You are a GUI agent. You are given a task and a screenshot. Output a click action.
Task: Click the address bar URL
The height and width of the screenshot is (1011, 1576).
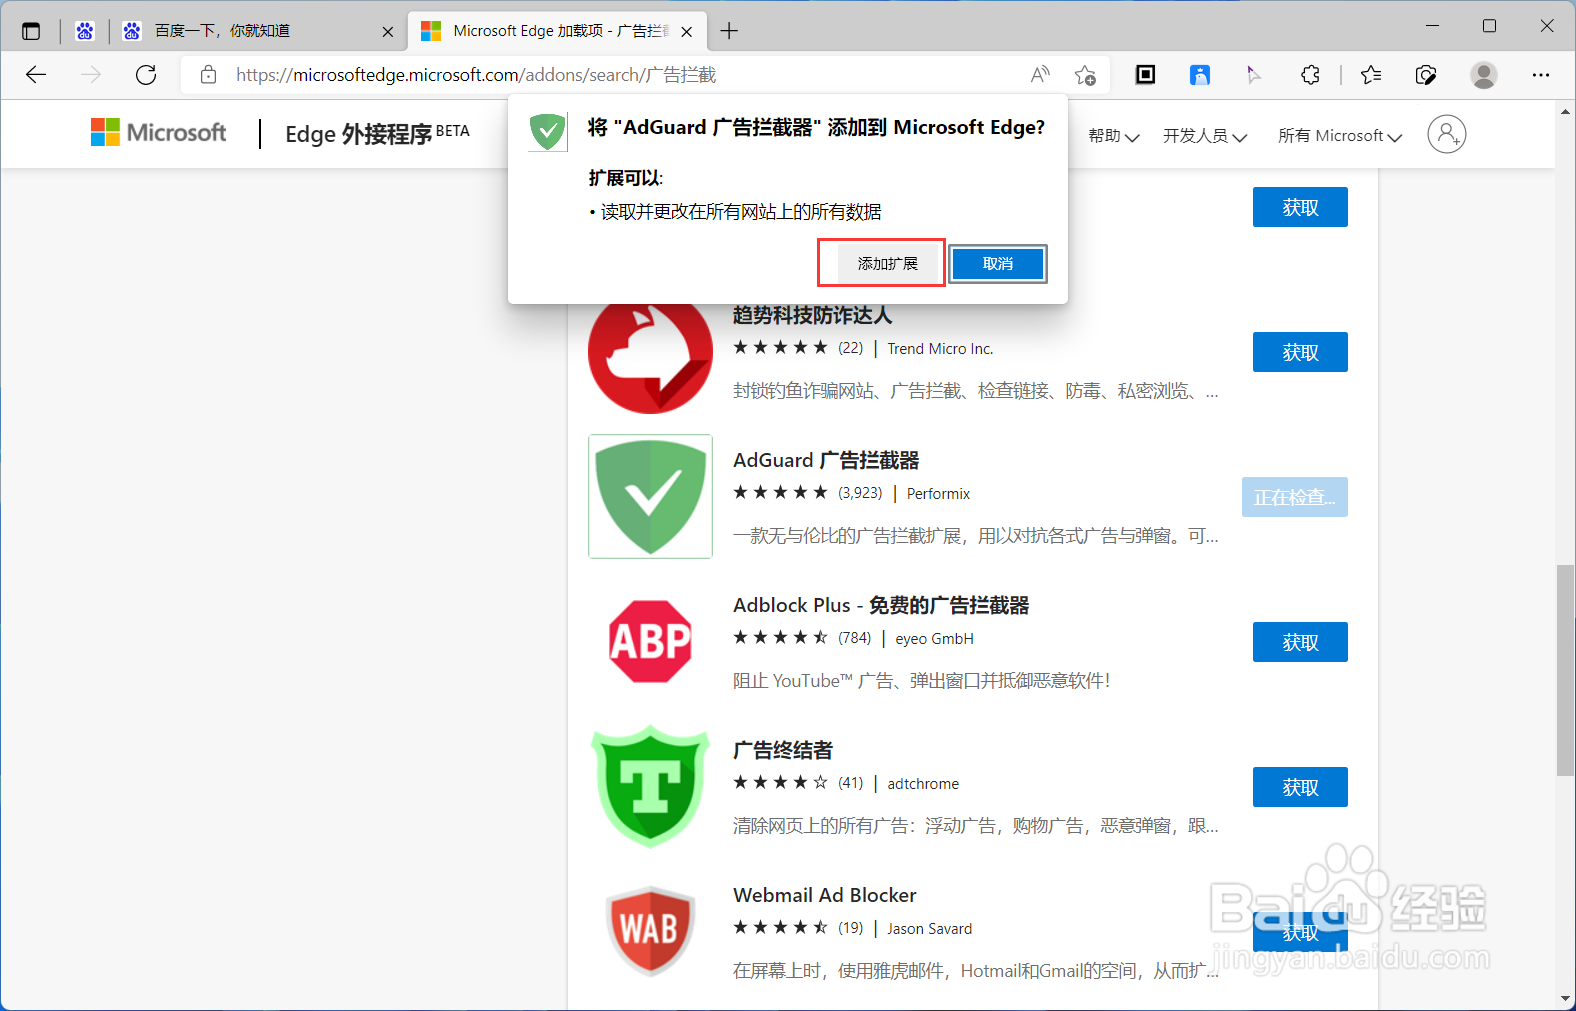(476, 75)
